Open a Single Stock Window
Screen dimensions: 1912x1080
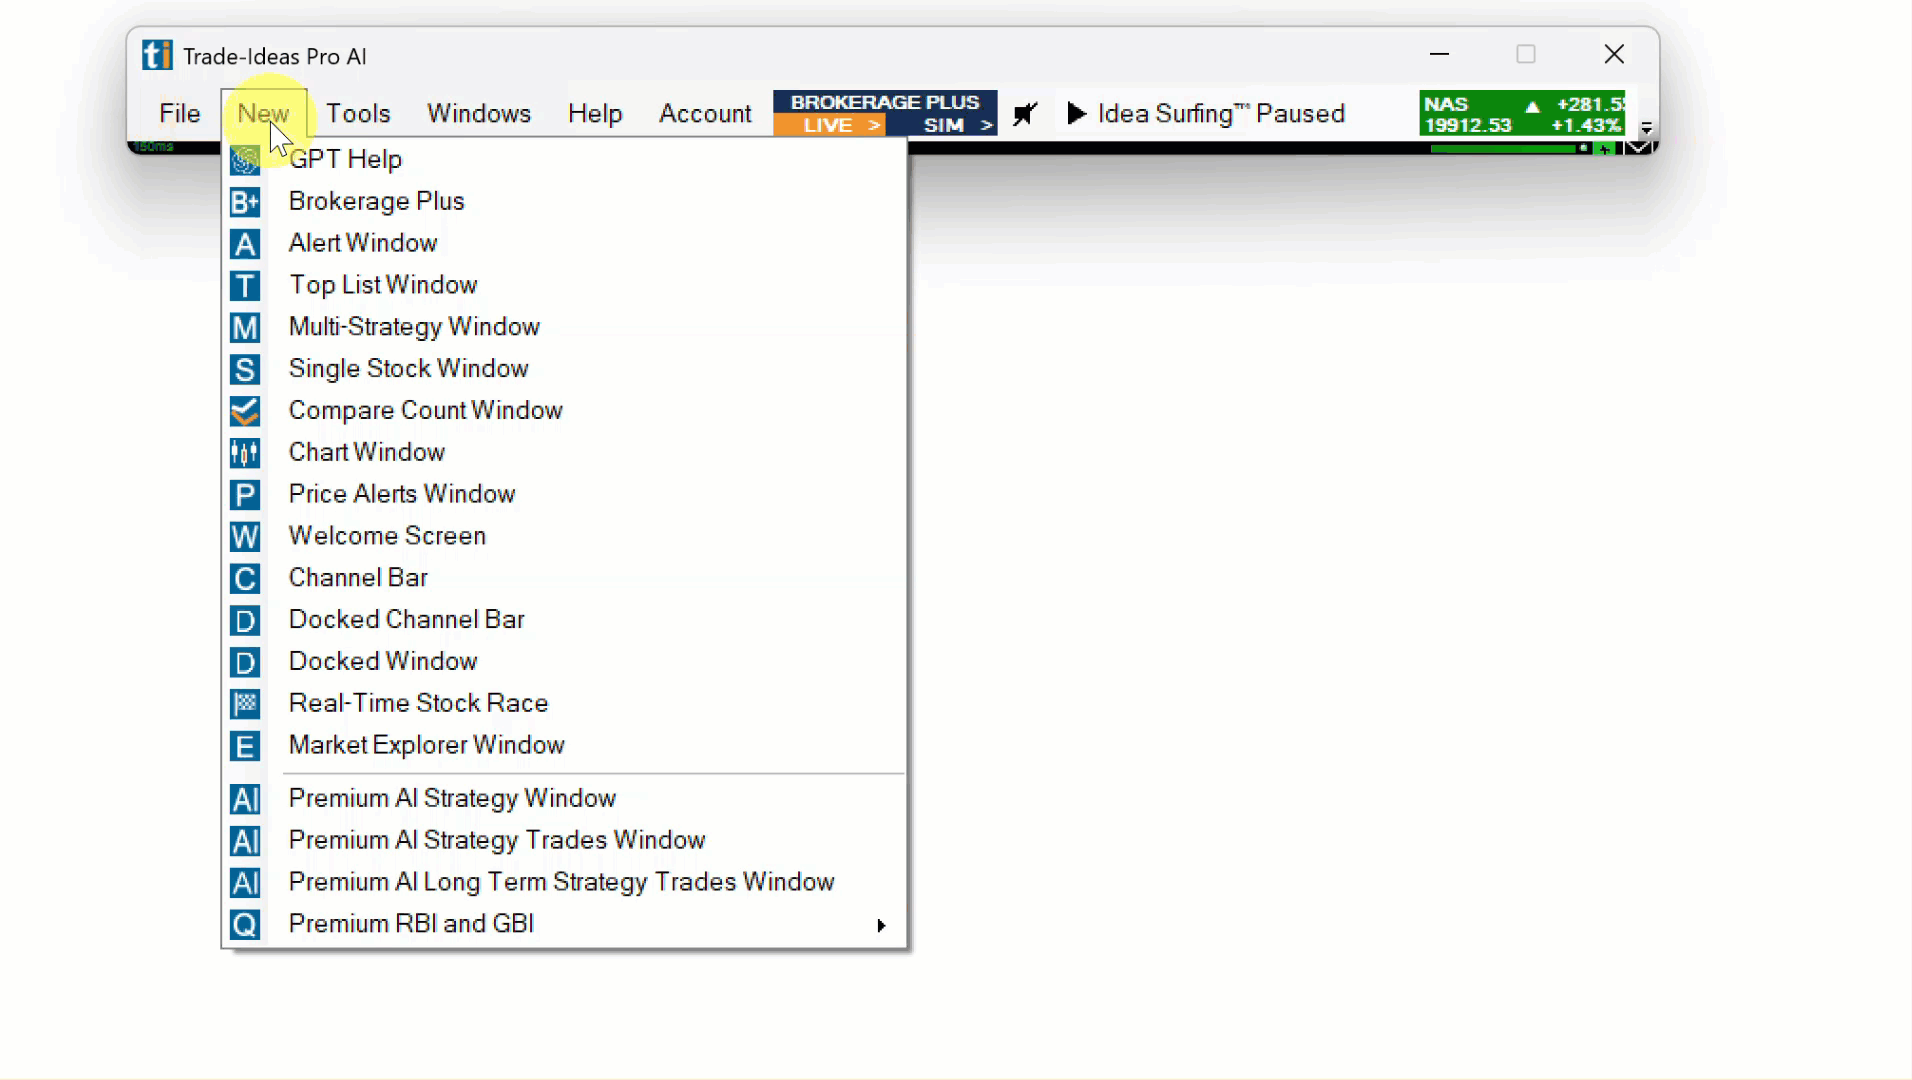tap(564, 370)
